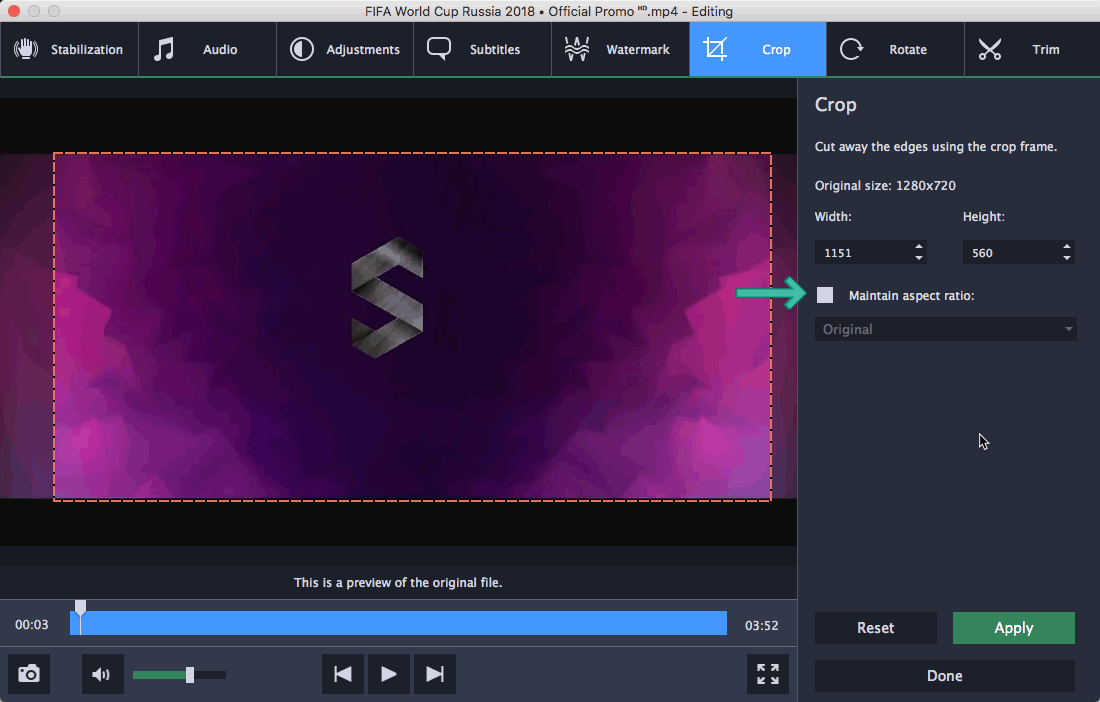Screen dimensions: 1100x702
Task: Expand the Original aspect ratio dropdown
Action: (x=945, y=329)
